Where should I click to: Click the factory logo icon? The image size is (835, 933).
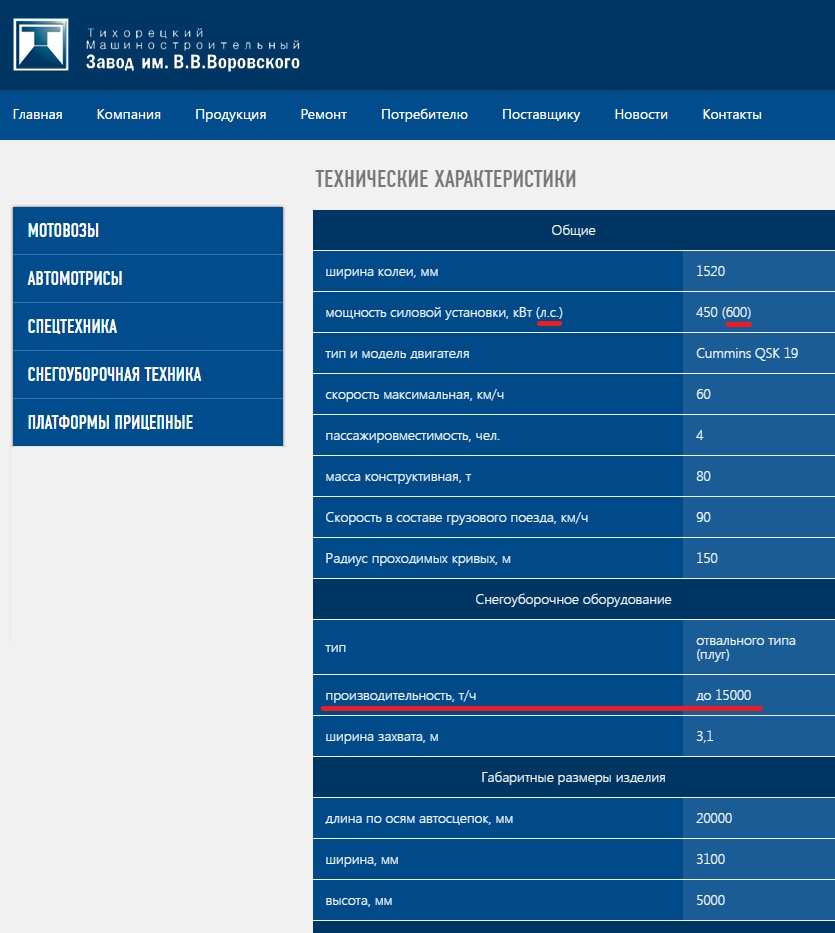[41, 45]
